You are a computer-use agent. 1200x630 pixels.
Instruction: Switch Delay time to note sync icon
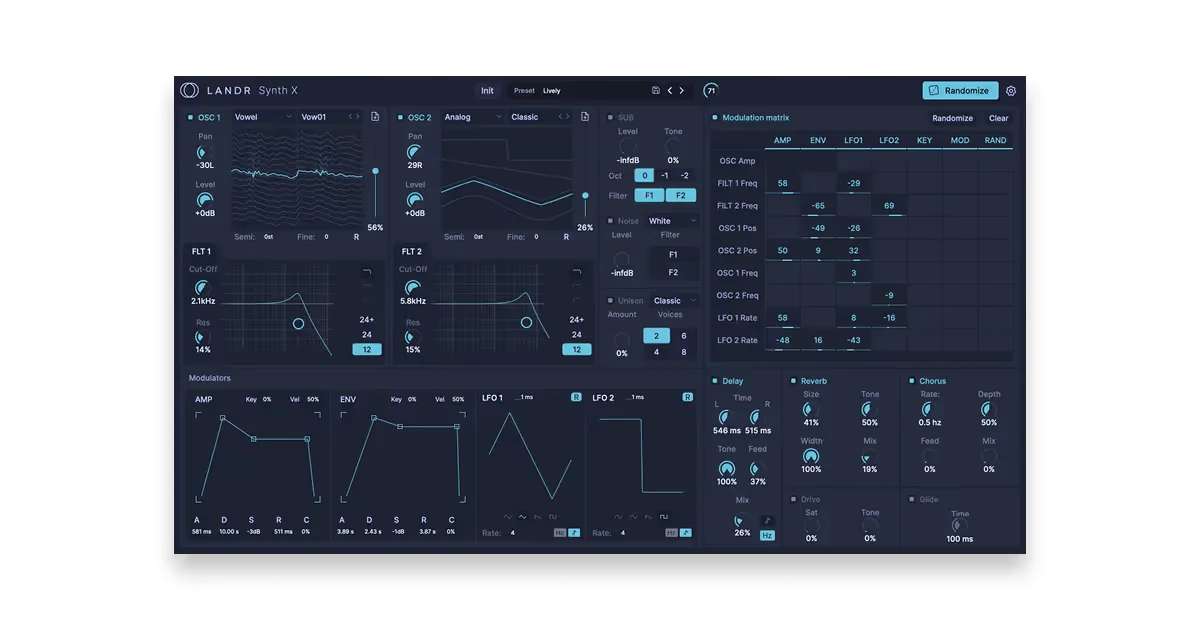[x=767, y=520]
